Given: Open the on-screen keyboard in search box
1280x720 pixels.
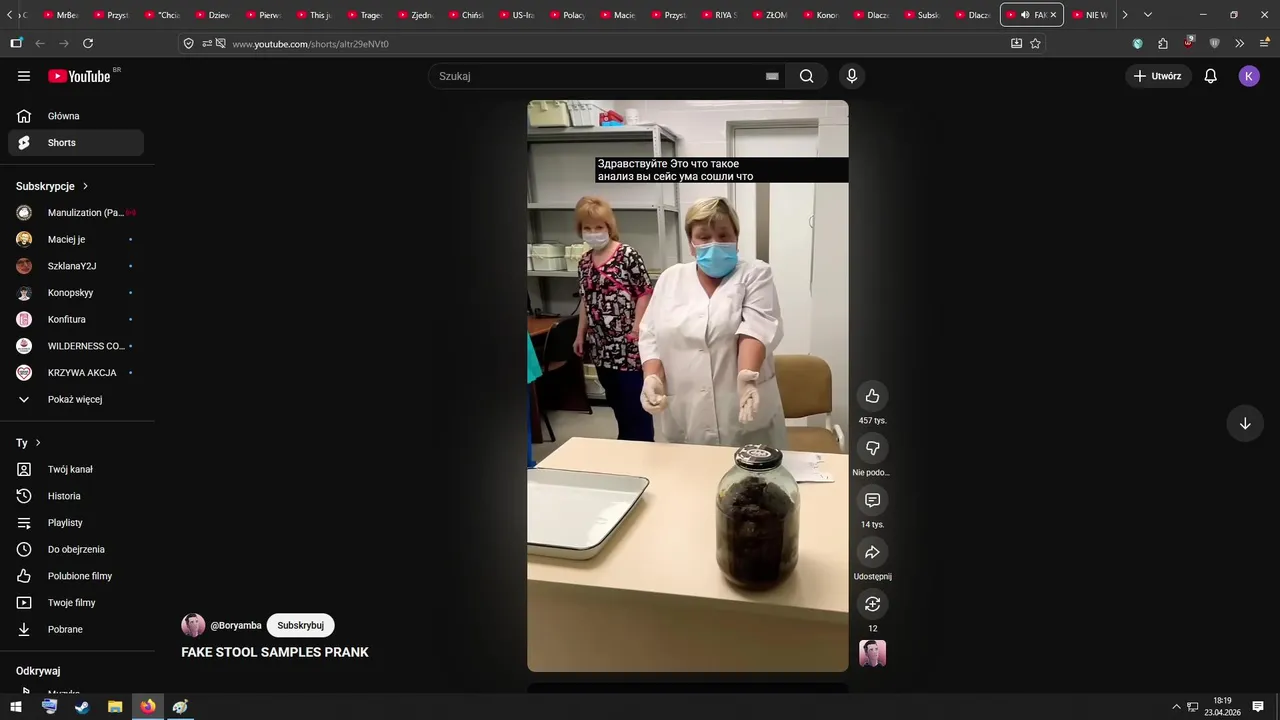Looking at the screenshot, I should [x=772, y=76].
